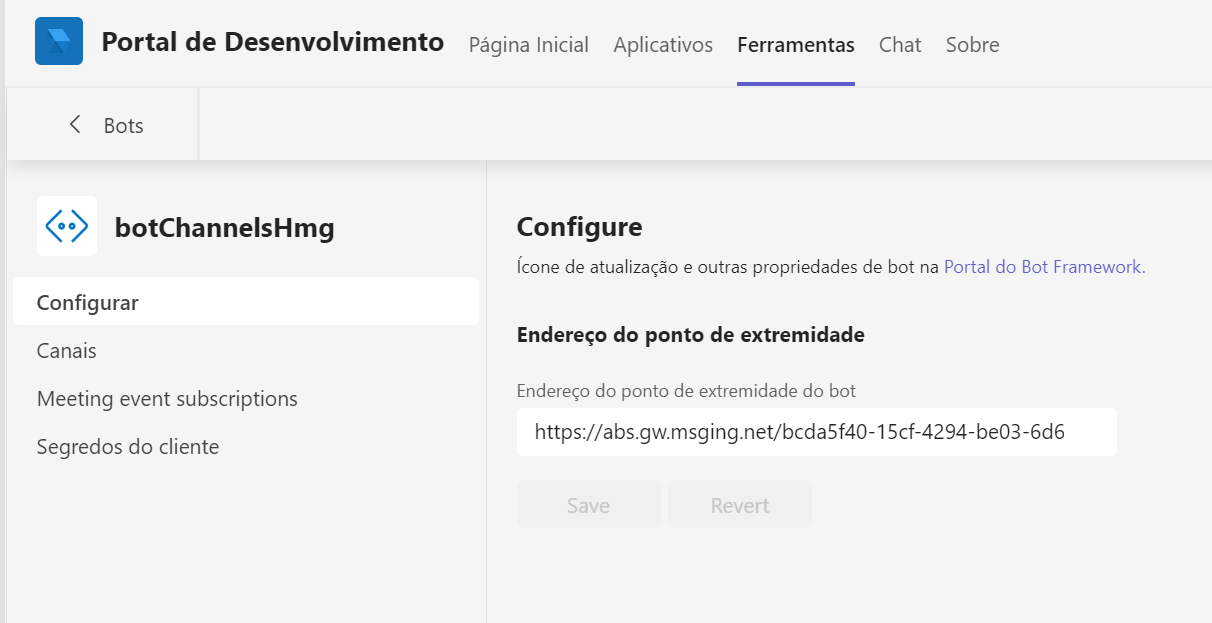Image resolution: width=1212 pixels, height=623 pixels.
Task: Switch to the Aplicativos tab
Action: [x=663, y=45]
